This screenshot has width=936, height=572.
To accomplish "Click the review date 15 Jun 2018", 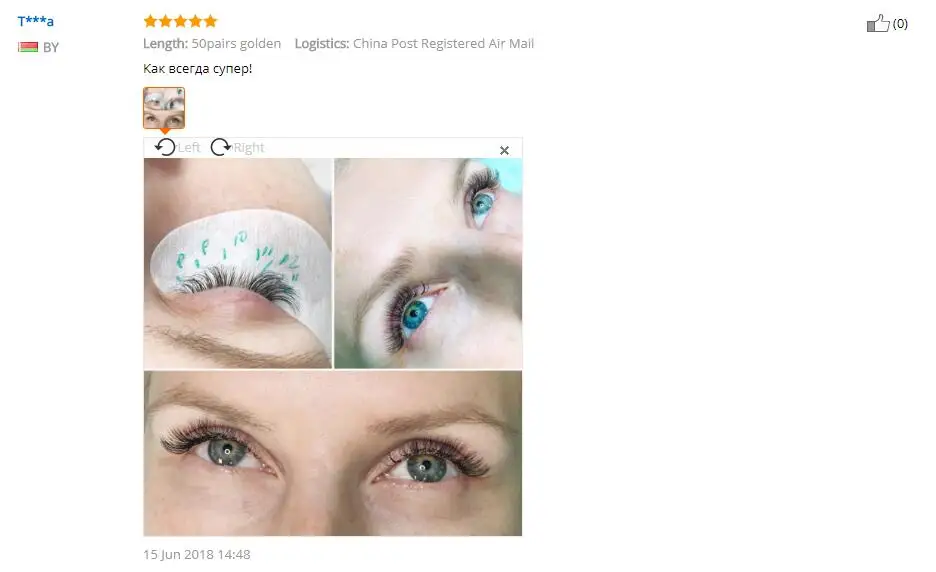I will [x=197, y=555].
